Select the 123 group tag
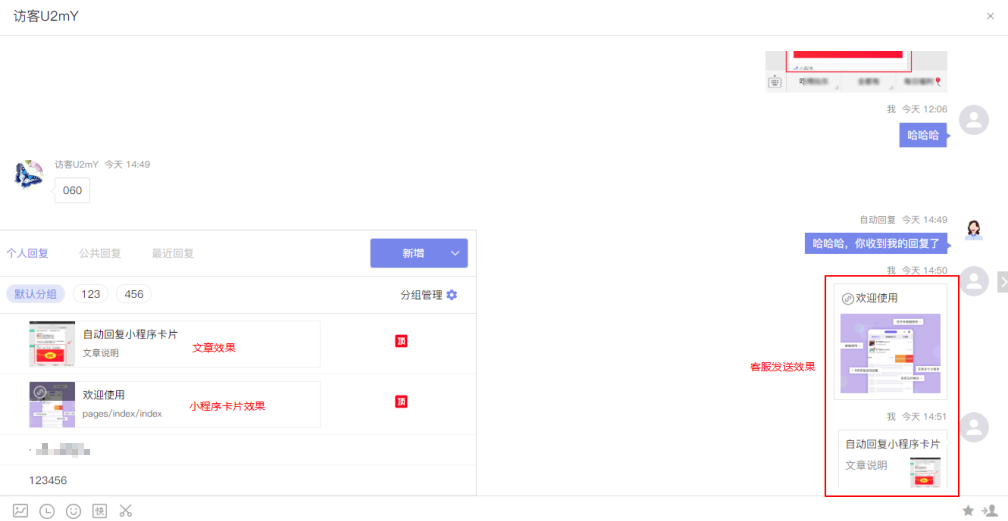1008x521 pixels. 91,294
